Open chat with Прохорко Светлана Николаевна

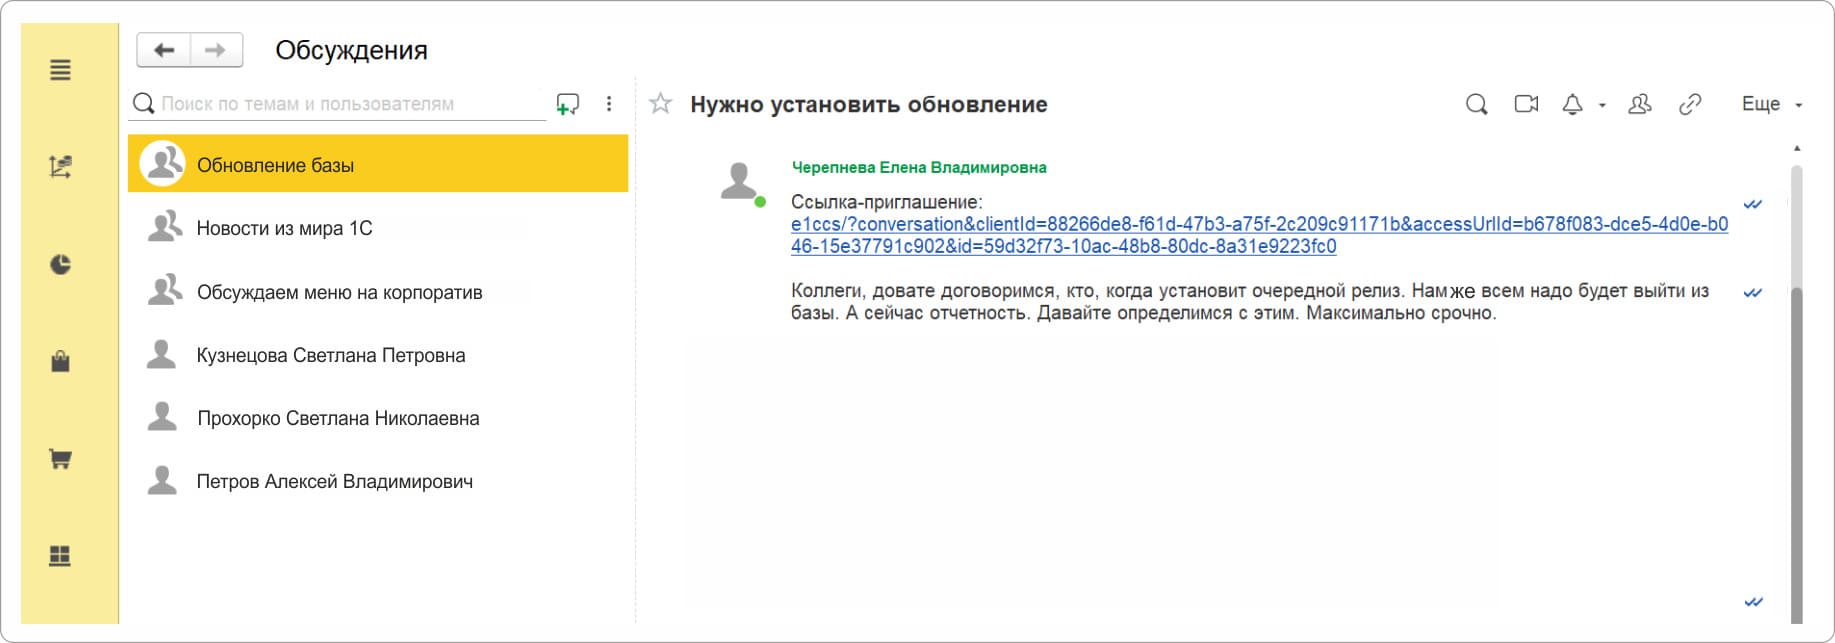click(378, 417)
